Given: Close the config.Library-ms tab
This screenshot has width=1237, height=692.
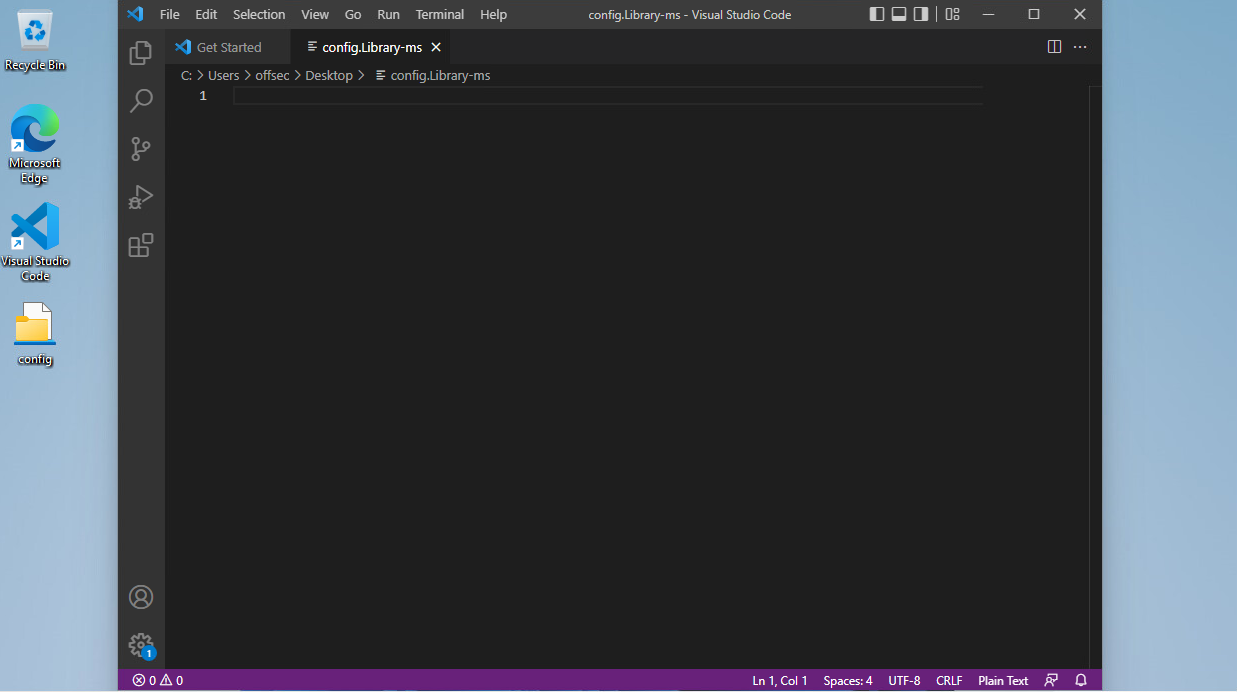Looking at the screenshot, I should tap(436, 47).
